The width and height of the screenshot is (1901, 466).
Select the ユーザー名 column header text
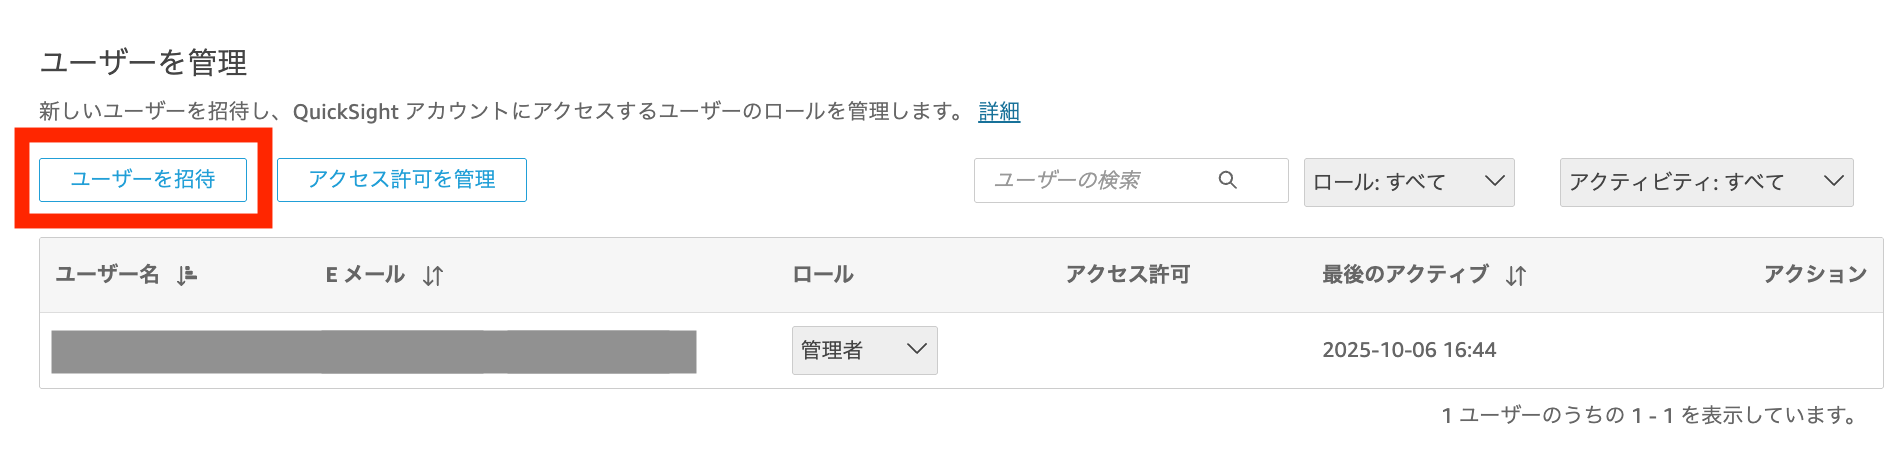tap(107, 275)
